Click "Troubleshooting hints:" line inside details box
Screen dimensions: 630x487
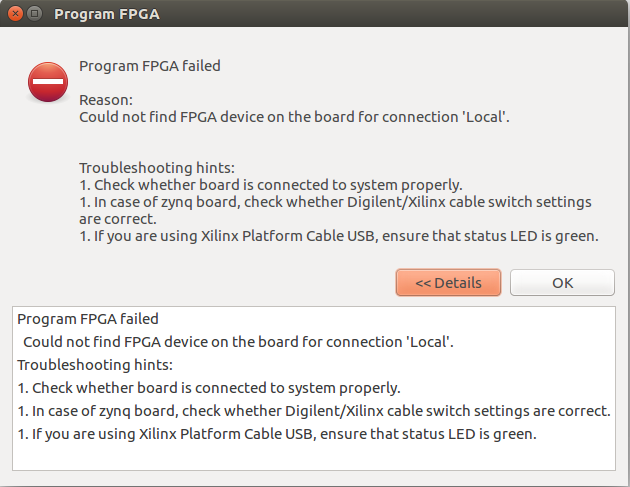pyautogui.click(x=95, y=365)
